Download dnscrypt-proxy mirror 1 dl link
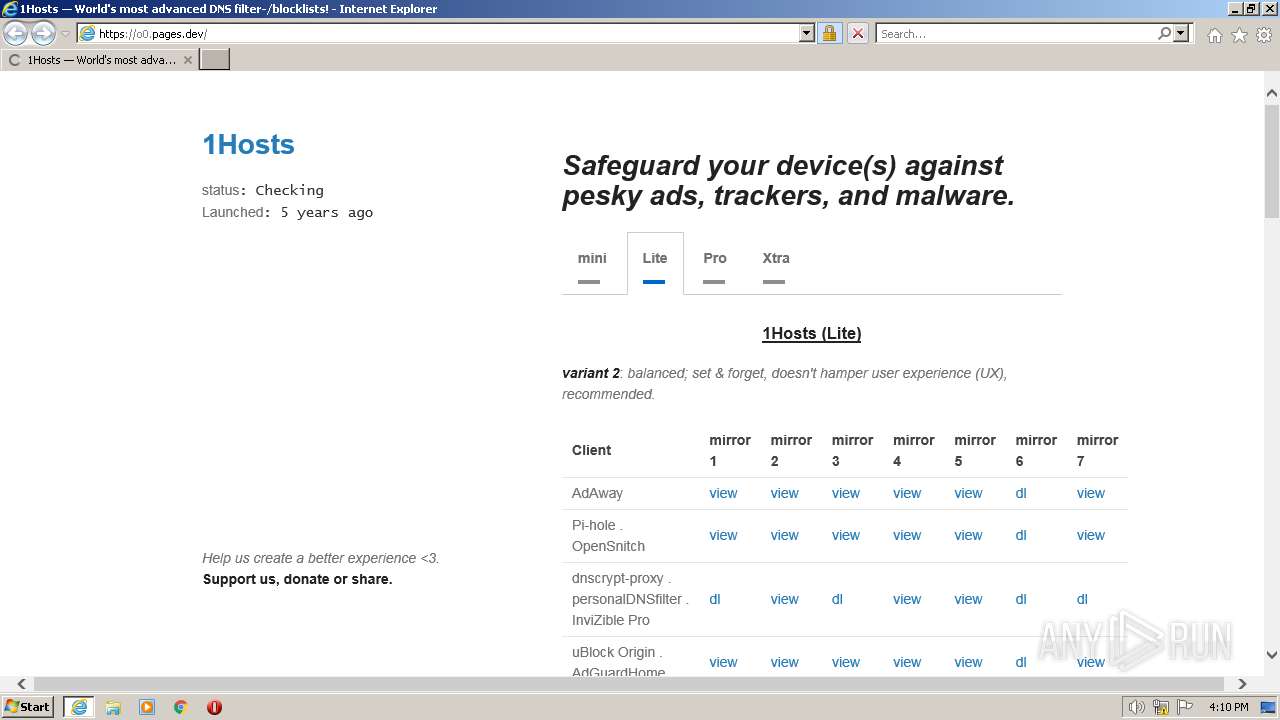This screenshot has height=720, width=1280. 715,599
